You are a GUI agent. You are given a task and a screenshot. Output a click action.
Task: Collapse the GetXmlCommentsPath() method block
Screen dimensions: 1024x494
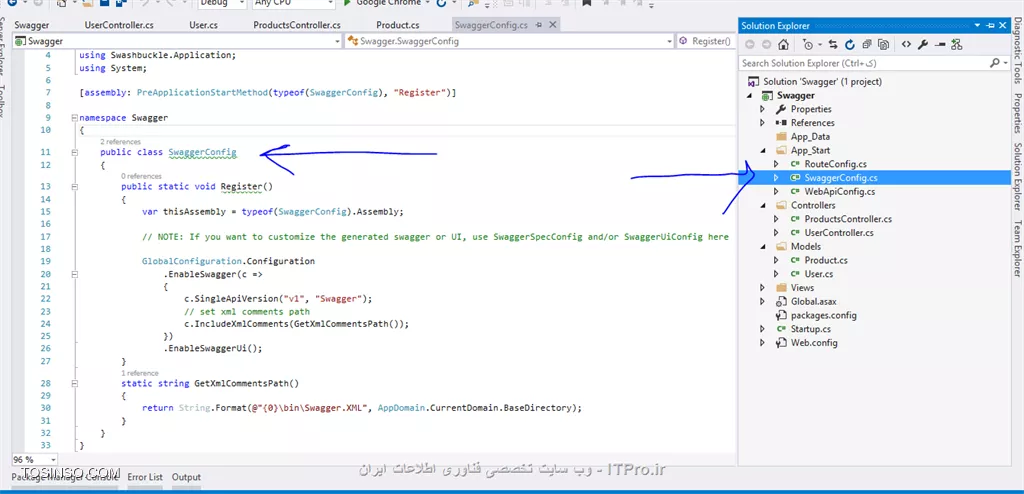(73, 384)
